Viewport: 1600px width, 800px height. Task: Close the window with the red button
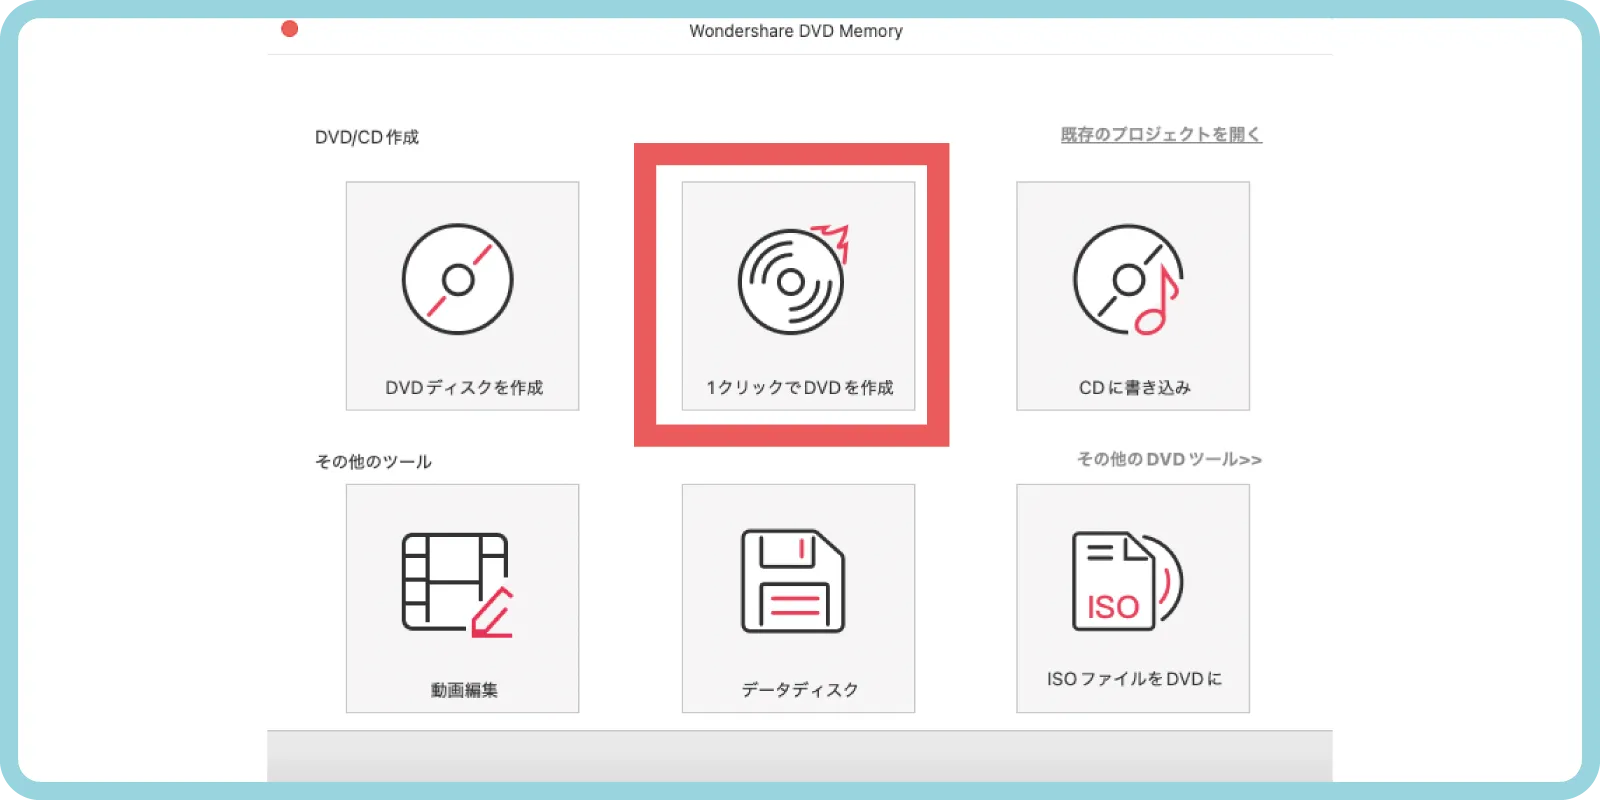coord(290,29)
